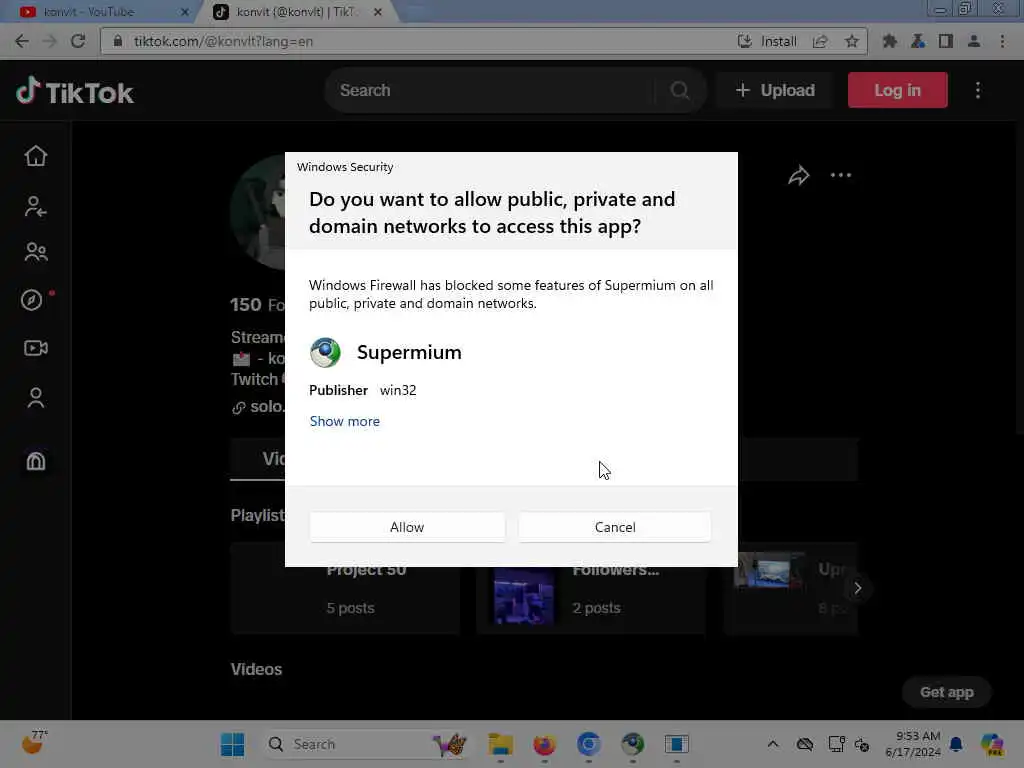
Task: Open weather widget showing 77°
Action: click(x=34, y=743)
